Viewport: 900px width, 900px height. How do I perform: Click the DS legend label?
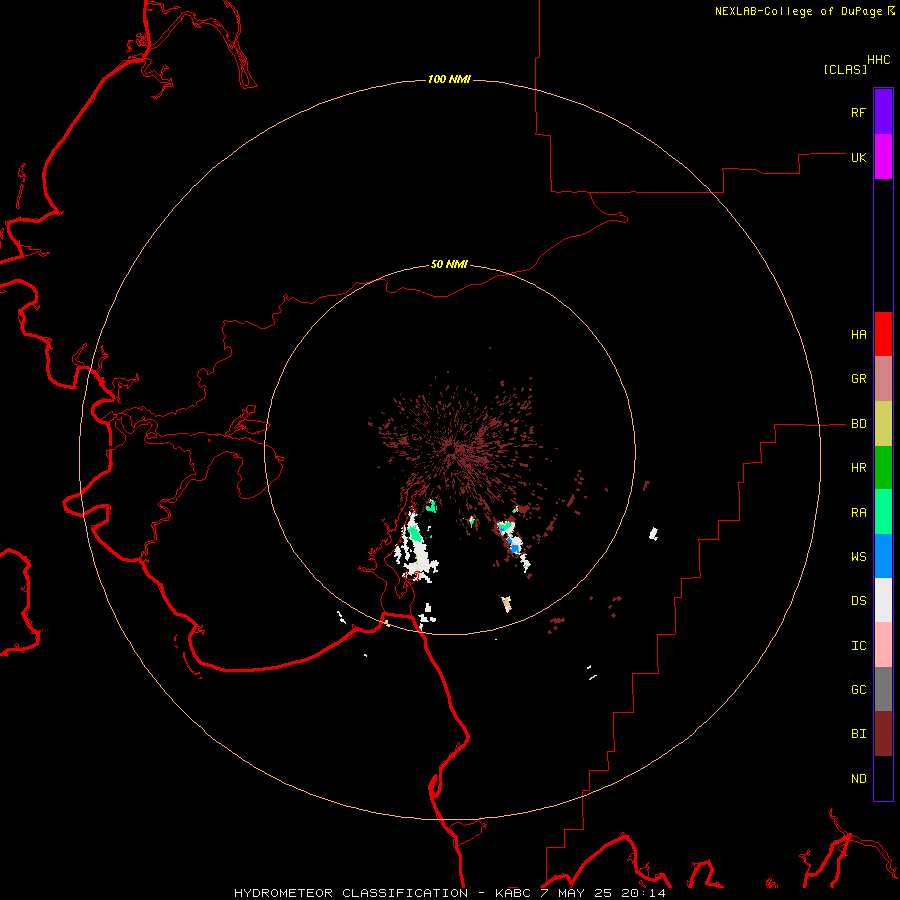tap(858, 601)
